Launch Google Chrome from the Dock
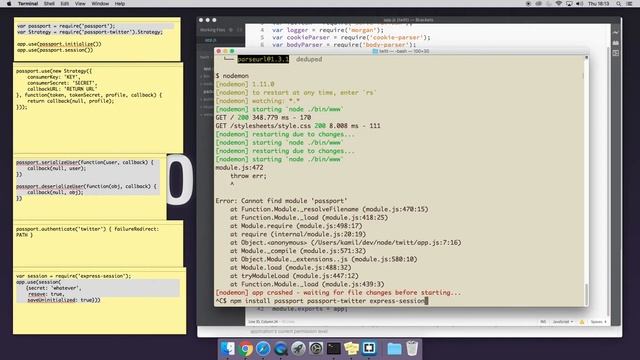 tap(246, 349)
